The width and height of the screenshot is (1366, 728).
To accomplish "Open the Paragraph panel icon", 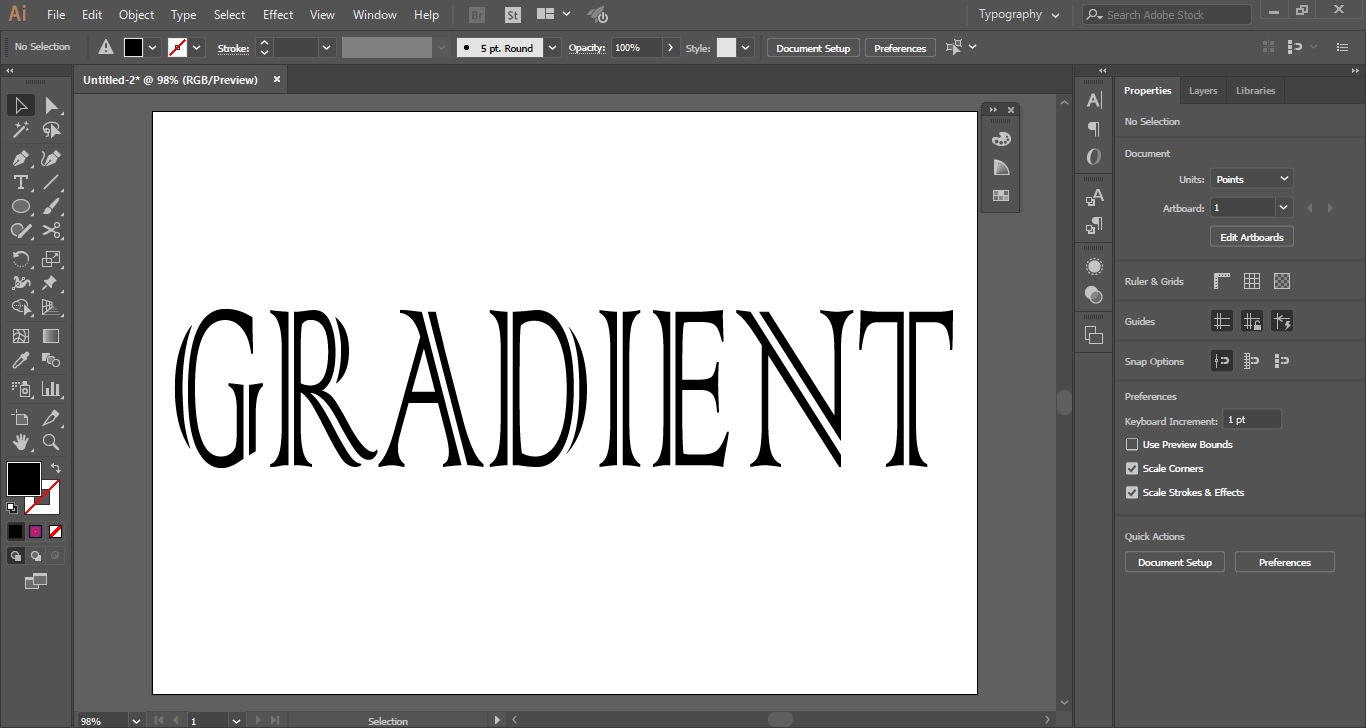I will tap(1094, 128).
